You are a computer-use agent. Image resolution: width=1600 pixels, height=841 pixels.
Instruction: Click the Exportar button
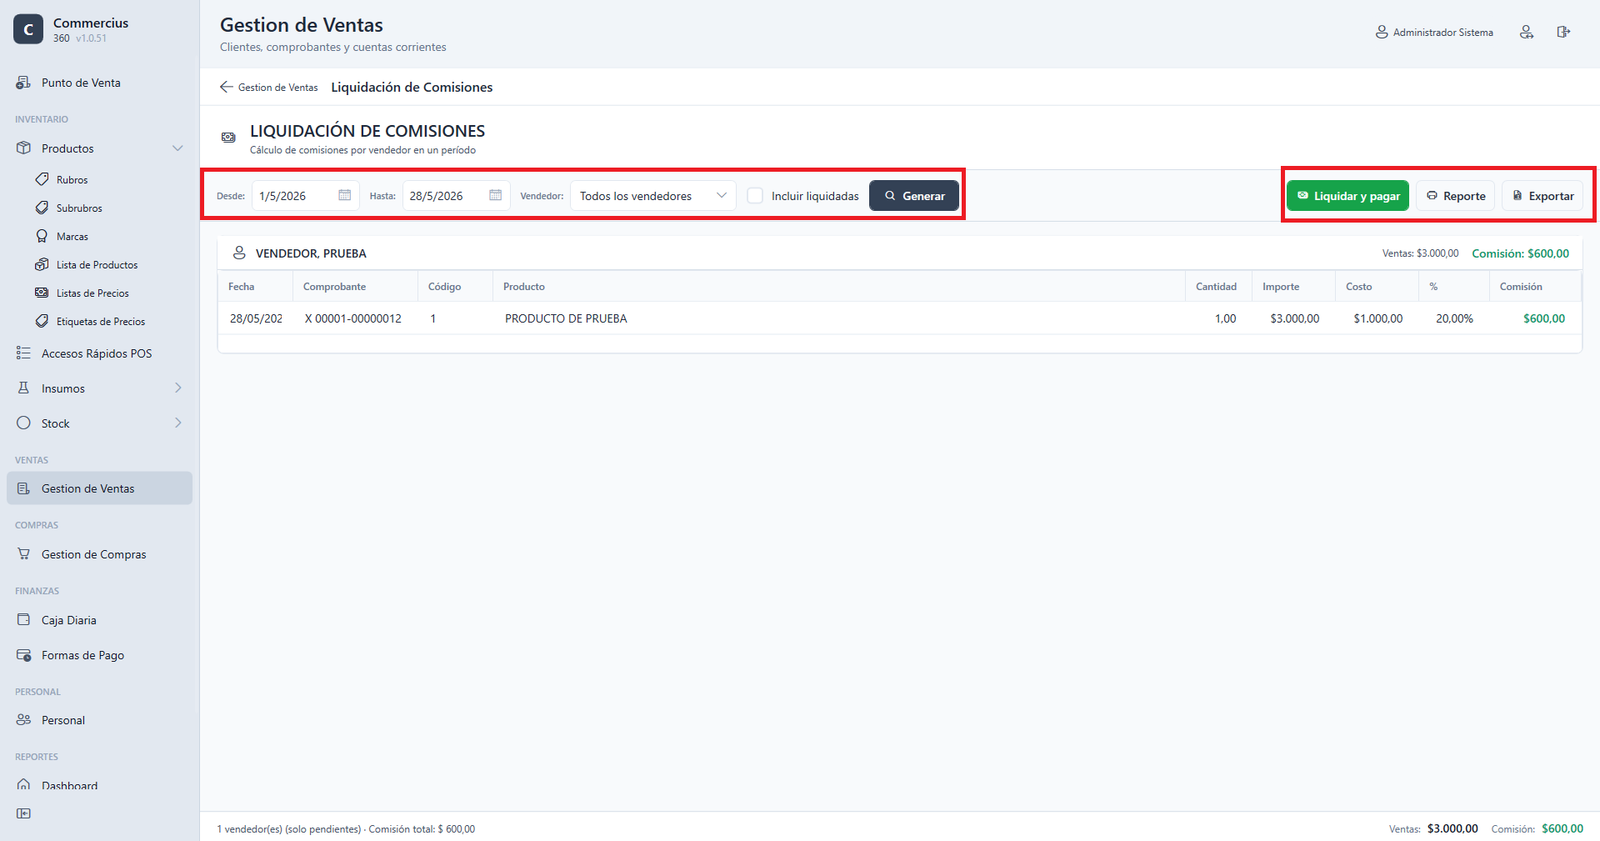point(1542,196)
